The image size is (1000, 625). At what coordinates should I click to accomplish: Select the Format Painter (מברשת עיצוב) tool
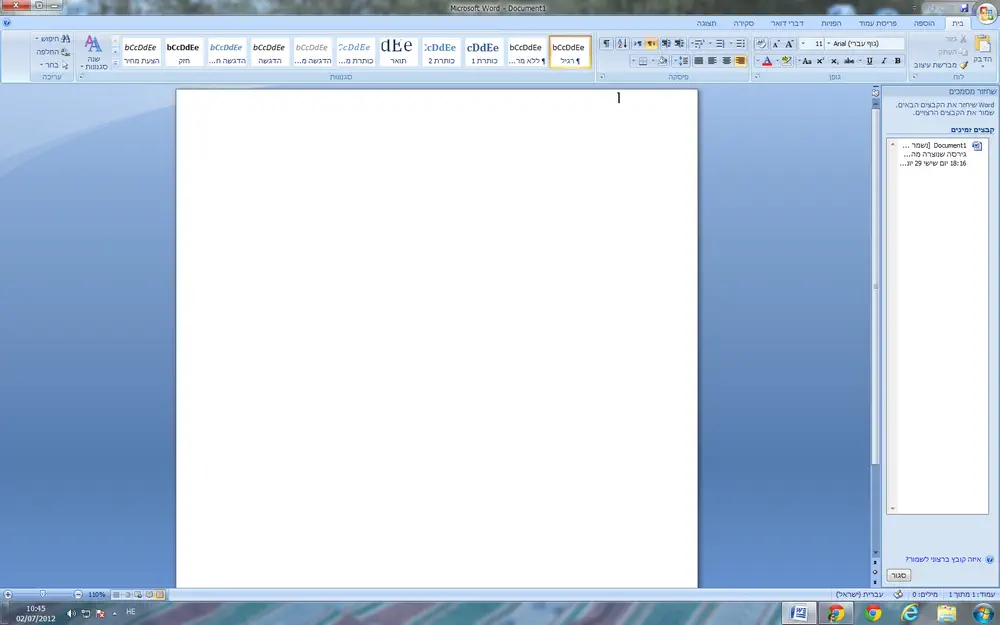click(x=944, y=65)
